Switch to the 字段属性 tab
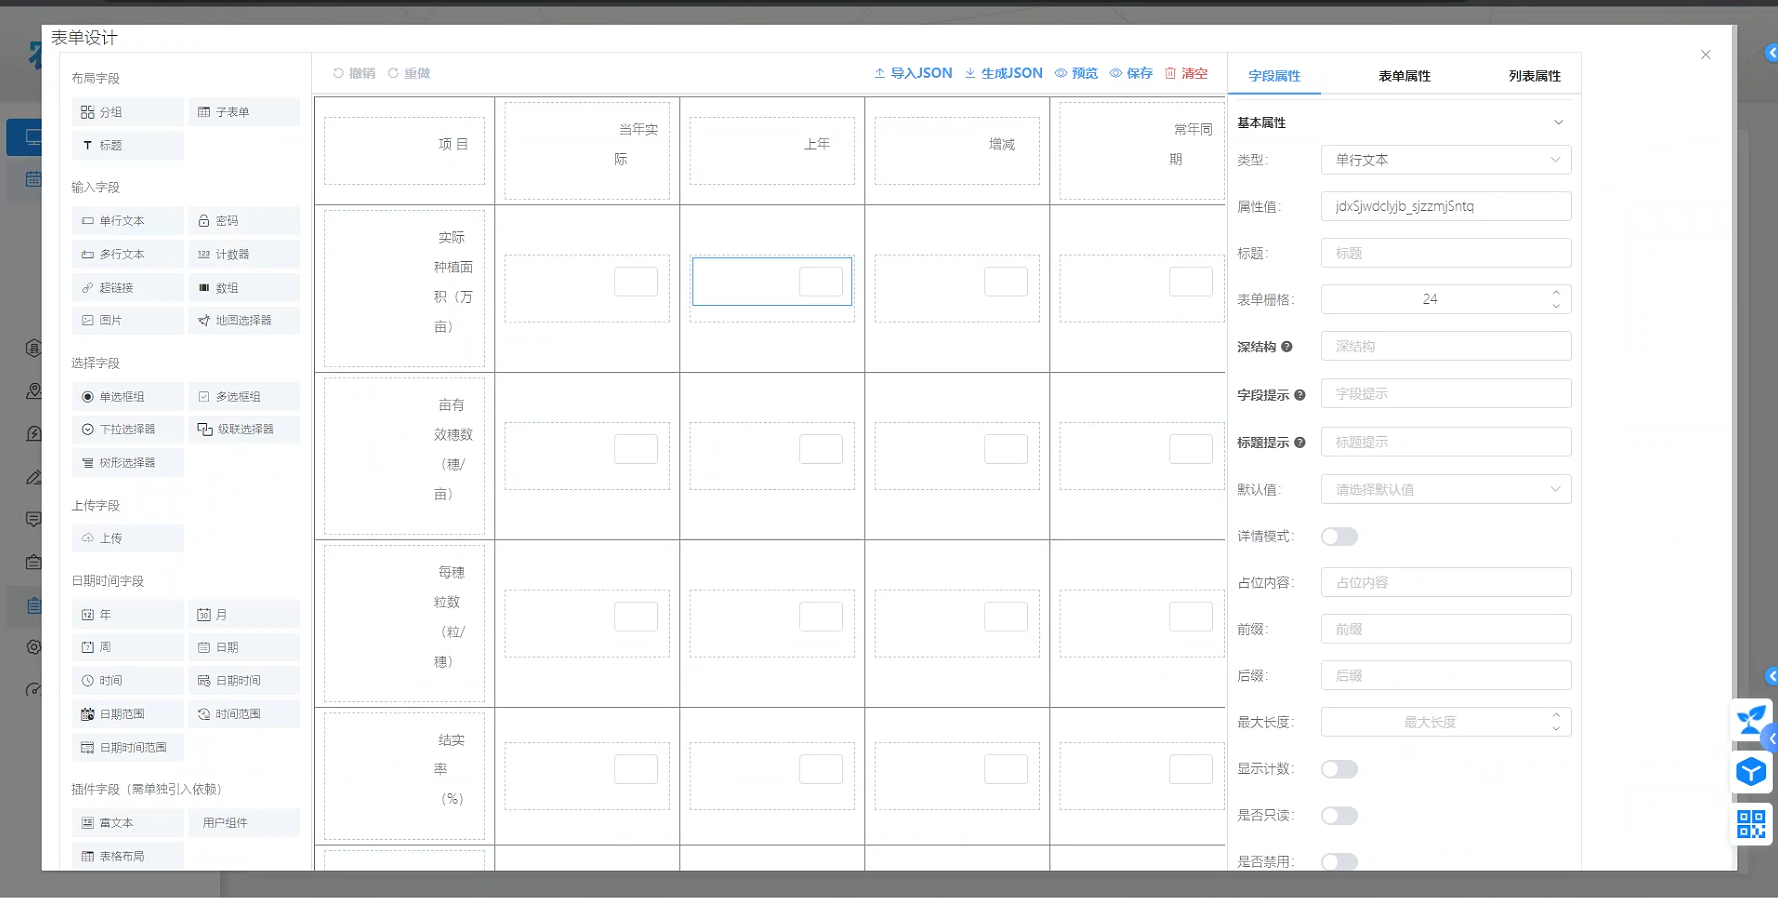 point(1274,76)
